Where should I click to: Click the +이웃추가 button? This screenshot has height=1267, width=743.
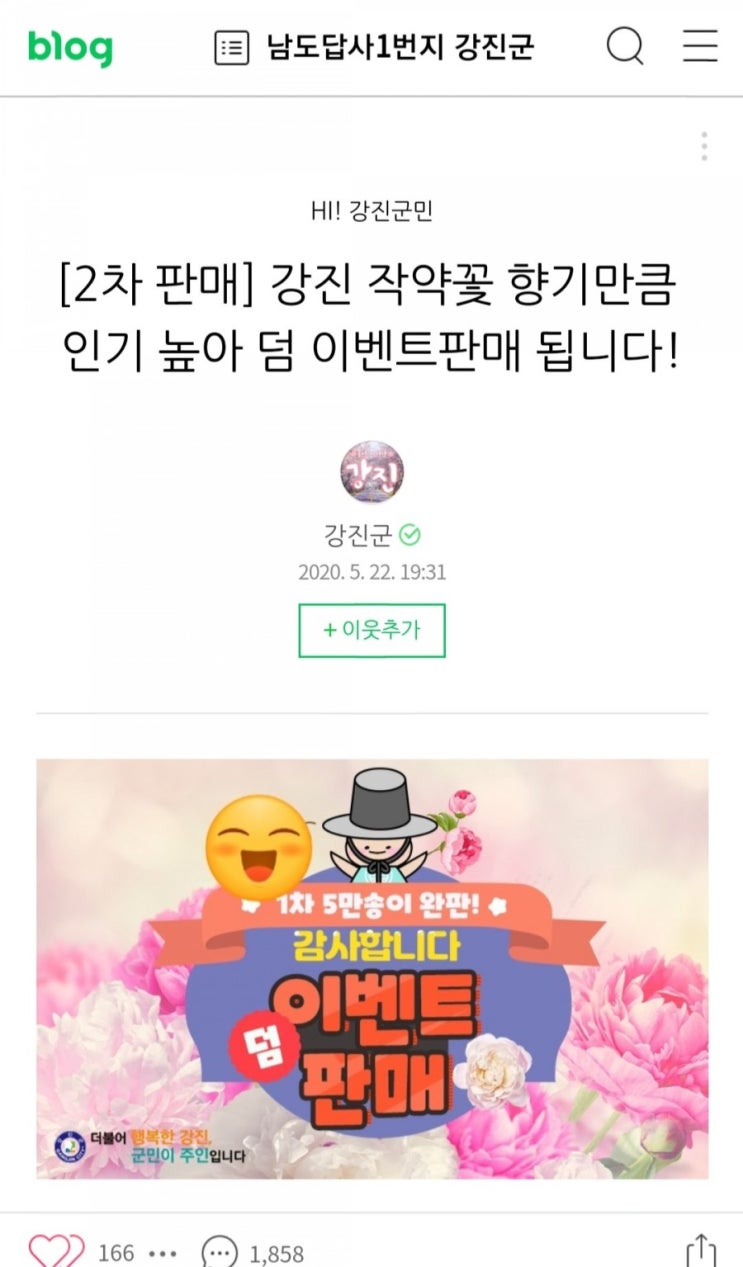[372, 631]
